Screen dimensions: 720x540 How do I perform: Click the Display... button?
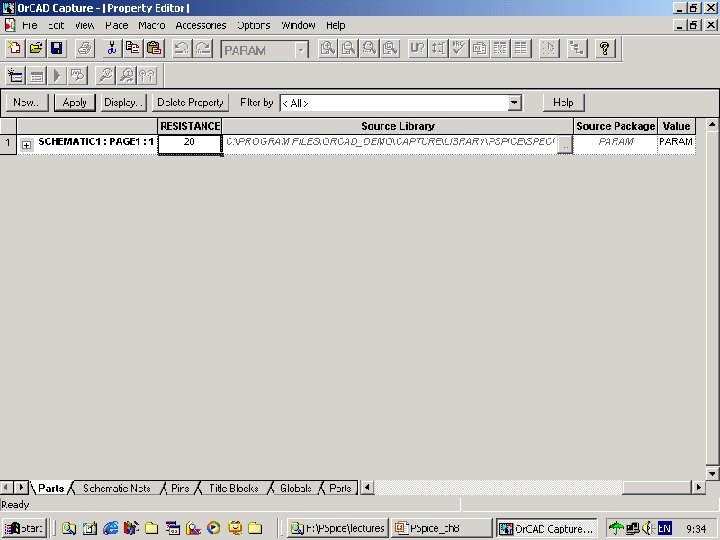(124, 102)
